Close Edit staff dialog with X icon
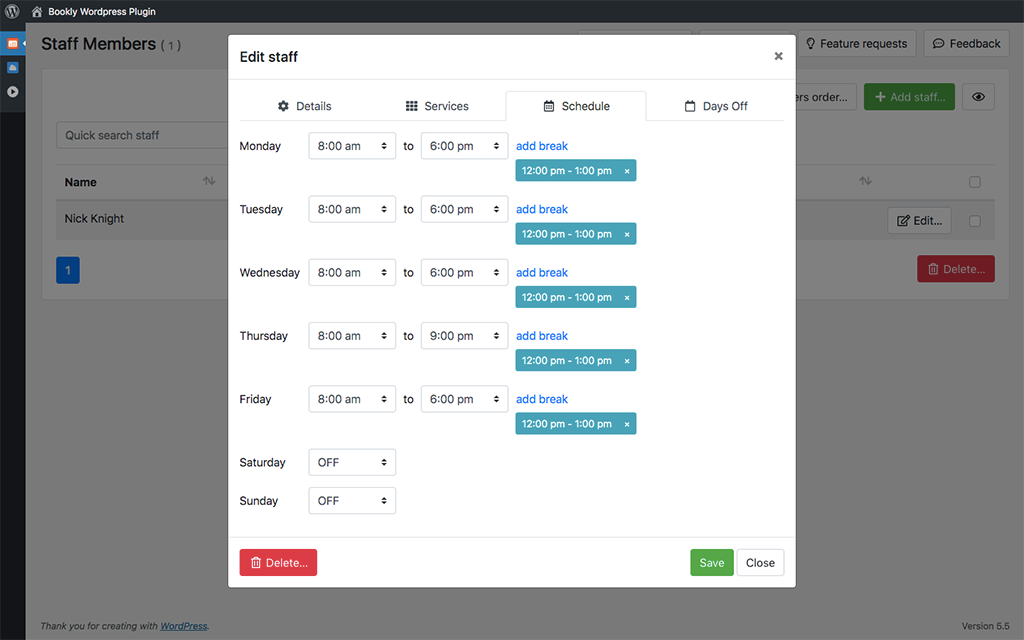 pos(778,56)
